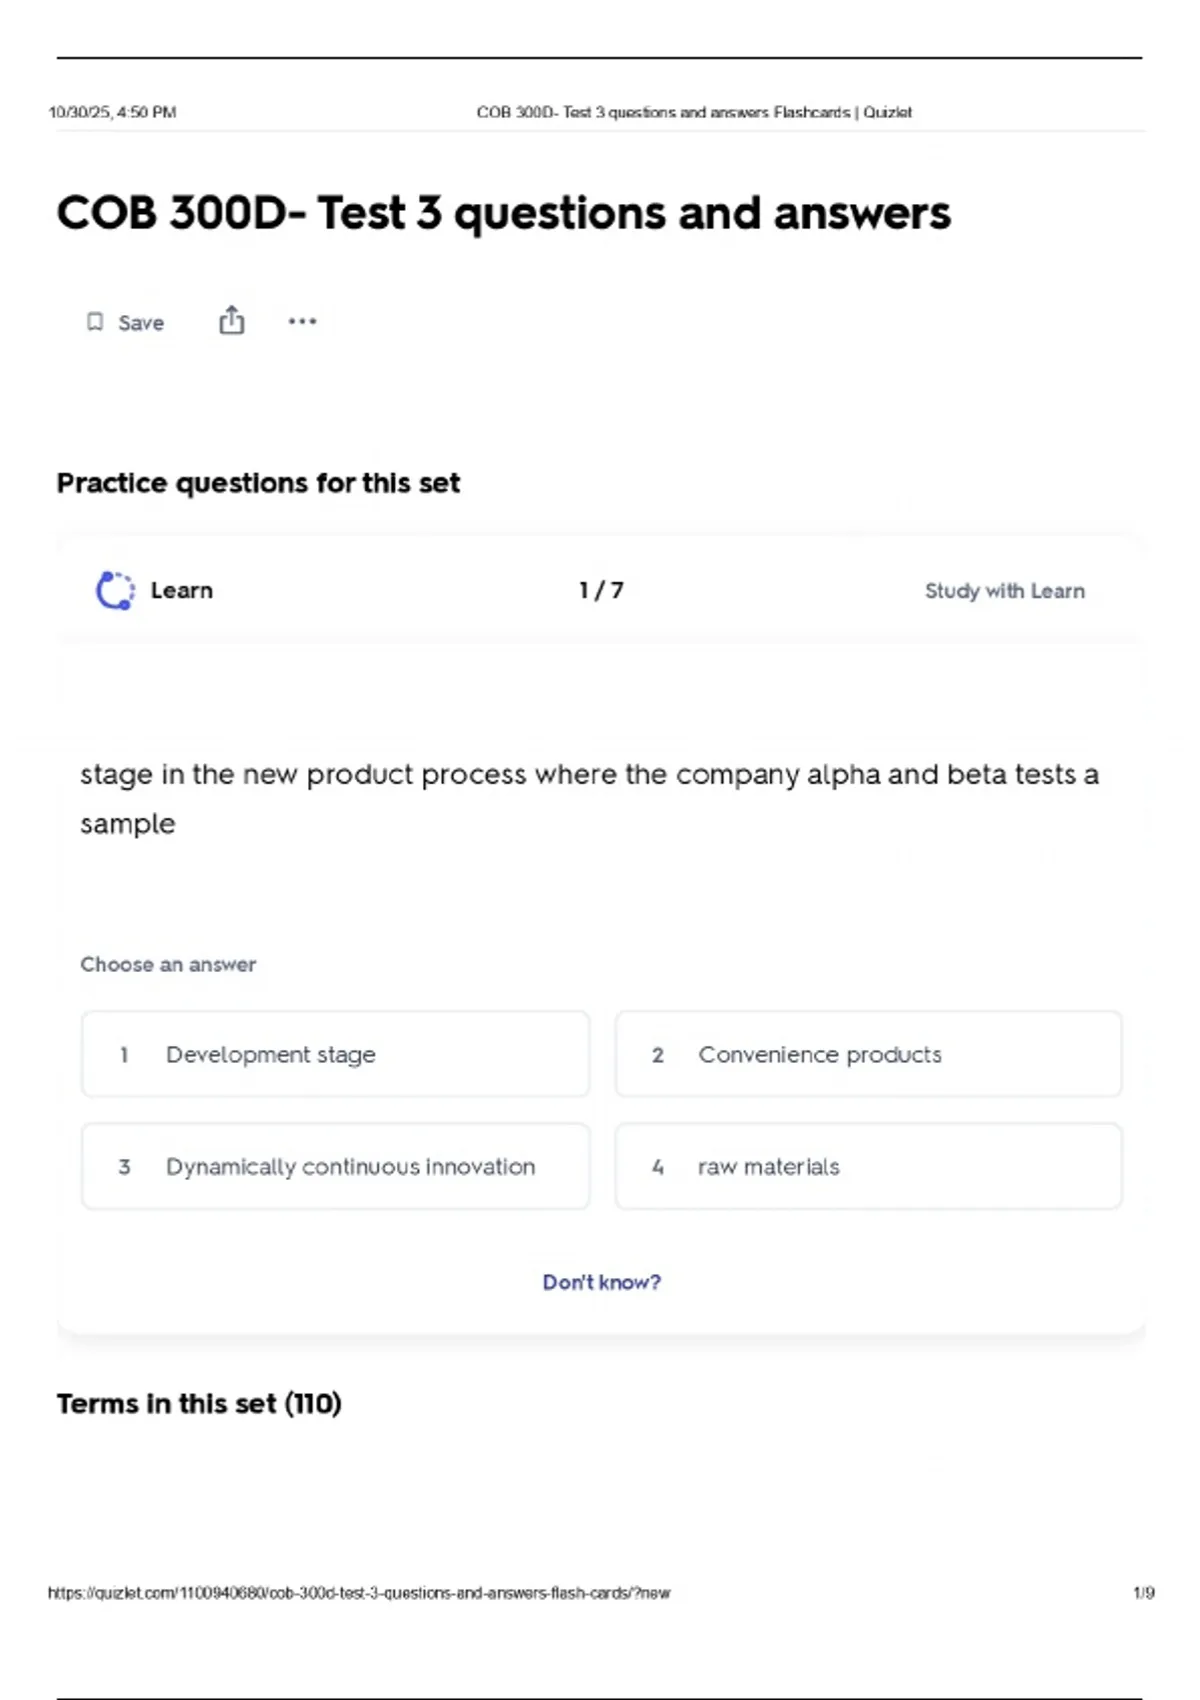The image size is (1200, 1700).
Task: Click the quizlet.com URL in the footer
Action: (359, 1593)
